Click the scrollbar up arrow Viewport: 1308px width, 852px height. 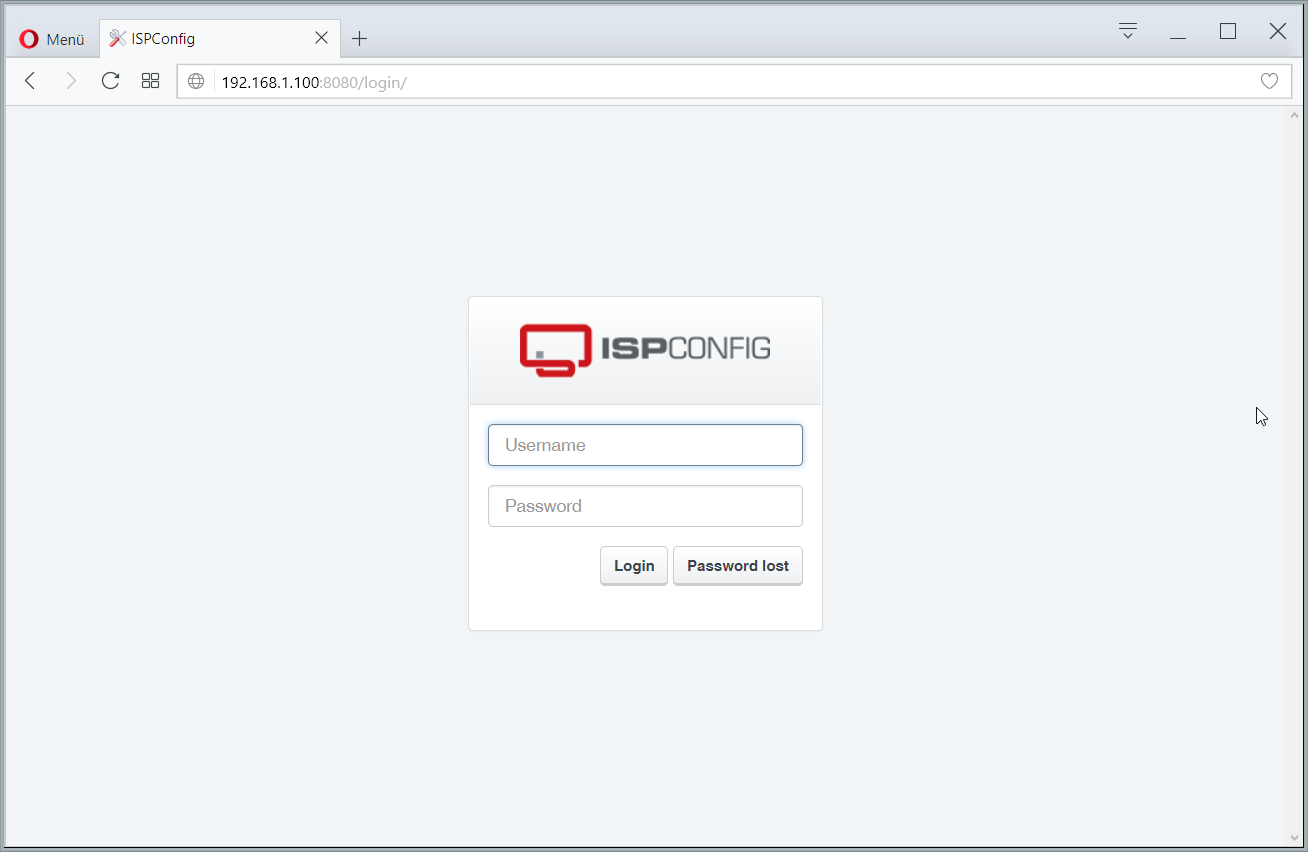pos(1296,115)
